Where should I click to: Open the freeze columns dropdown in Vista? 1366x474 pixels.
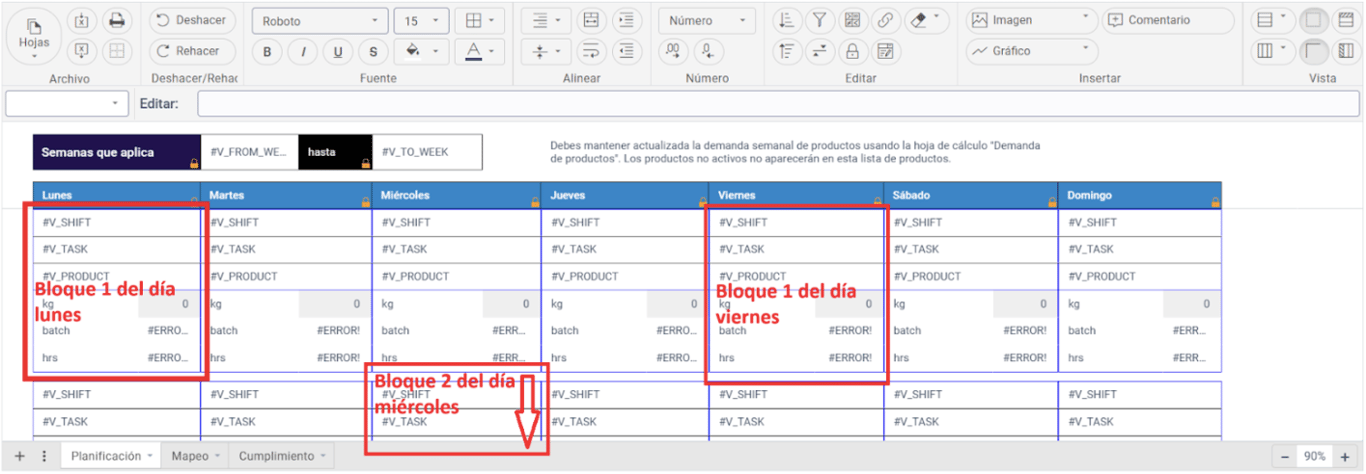(1273, 51)
